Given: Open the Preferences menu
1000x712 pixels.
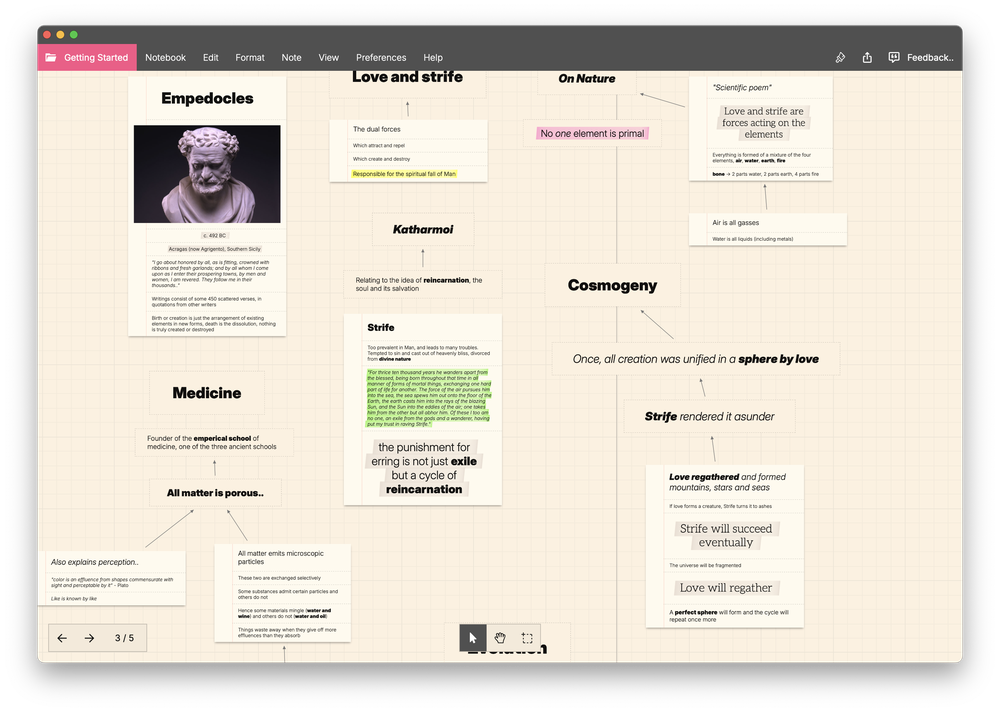Looking at the screenshot, I should coord(381,57).
